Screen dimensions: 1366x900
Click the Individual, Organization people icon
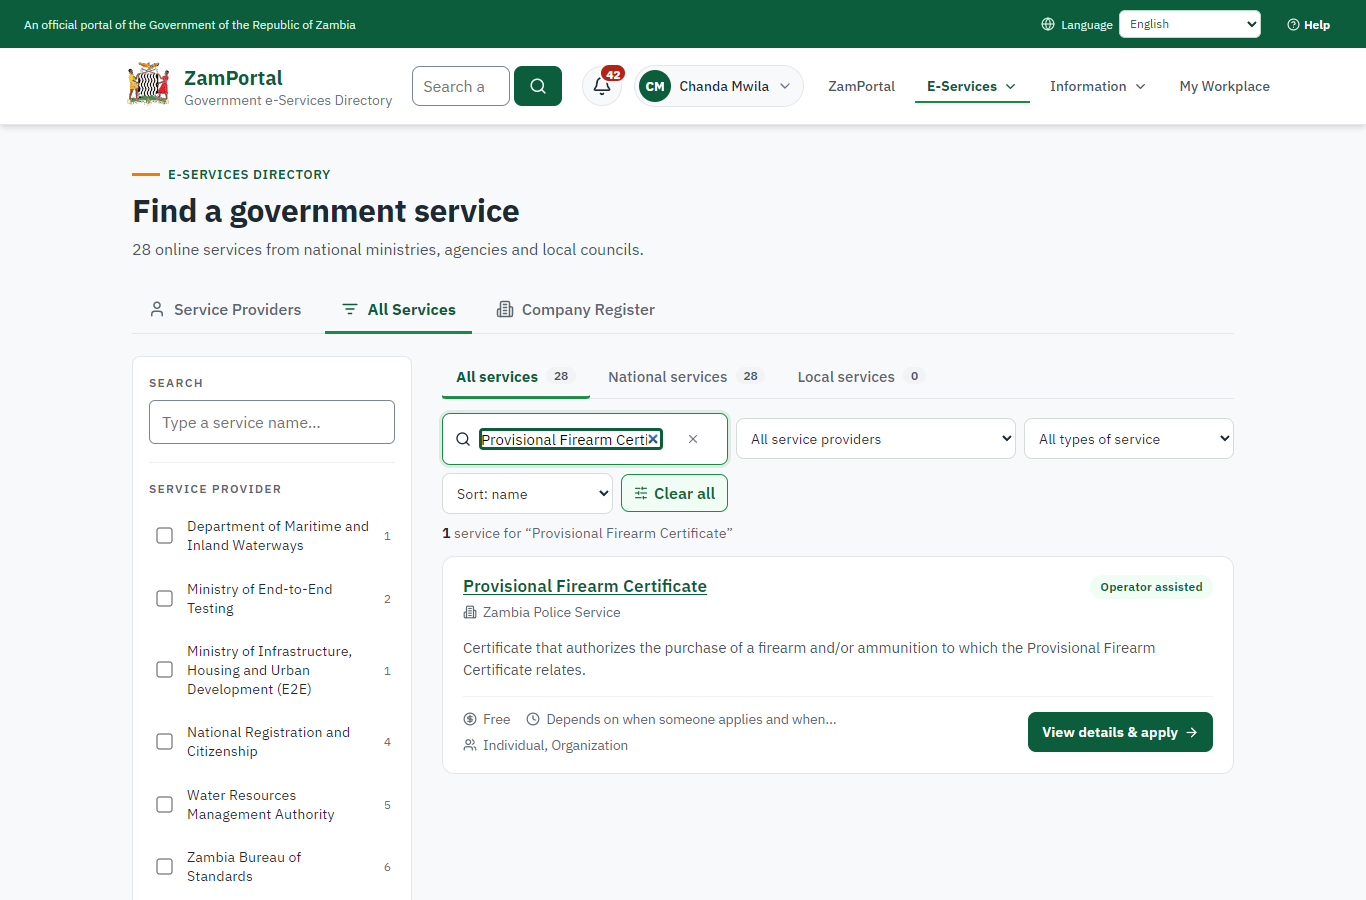click(470, 745)
